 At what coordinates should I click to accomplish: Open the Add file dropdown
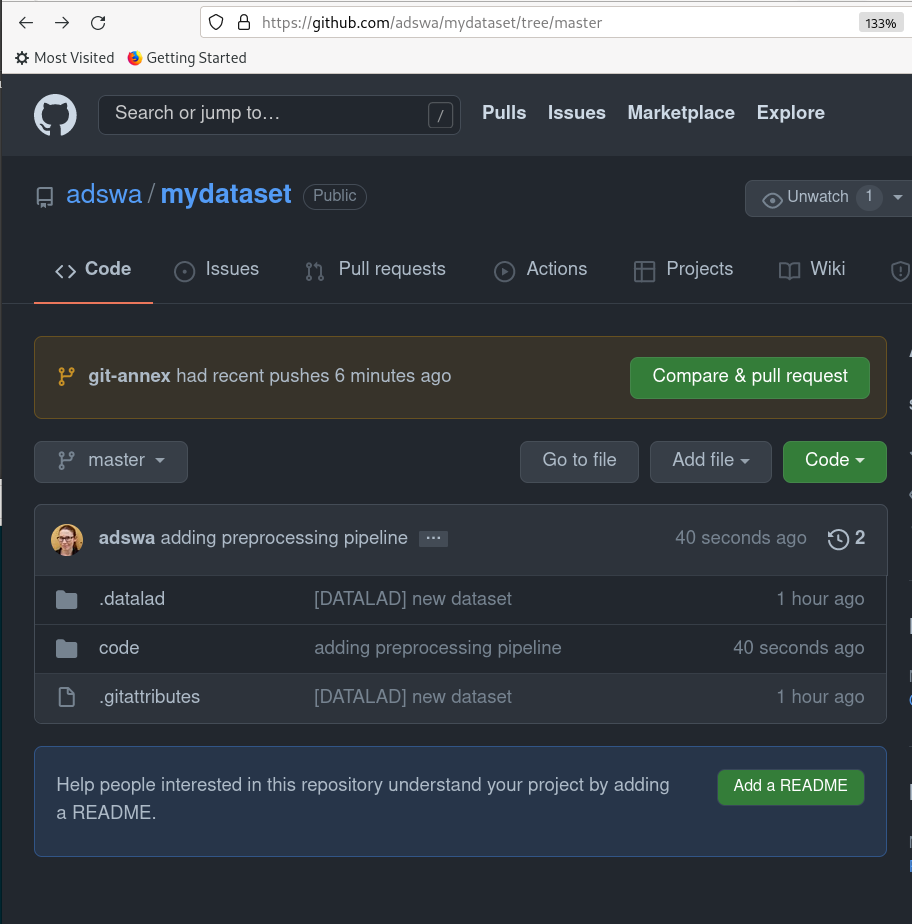pyautogui.click(x=710, y=461)
